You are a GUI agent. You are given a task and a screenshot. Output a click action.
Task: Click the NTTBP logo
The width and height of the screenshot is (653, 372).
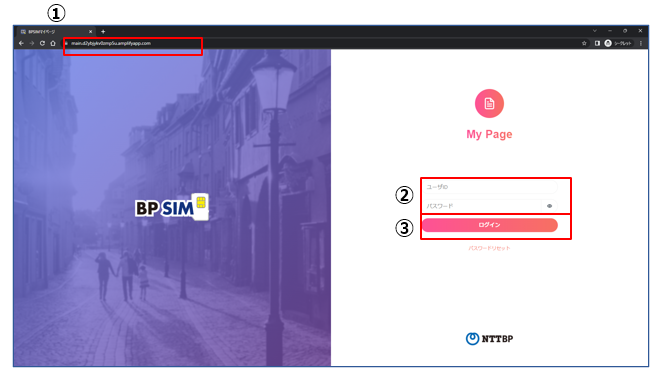pos(489,339)
